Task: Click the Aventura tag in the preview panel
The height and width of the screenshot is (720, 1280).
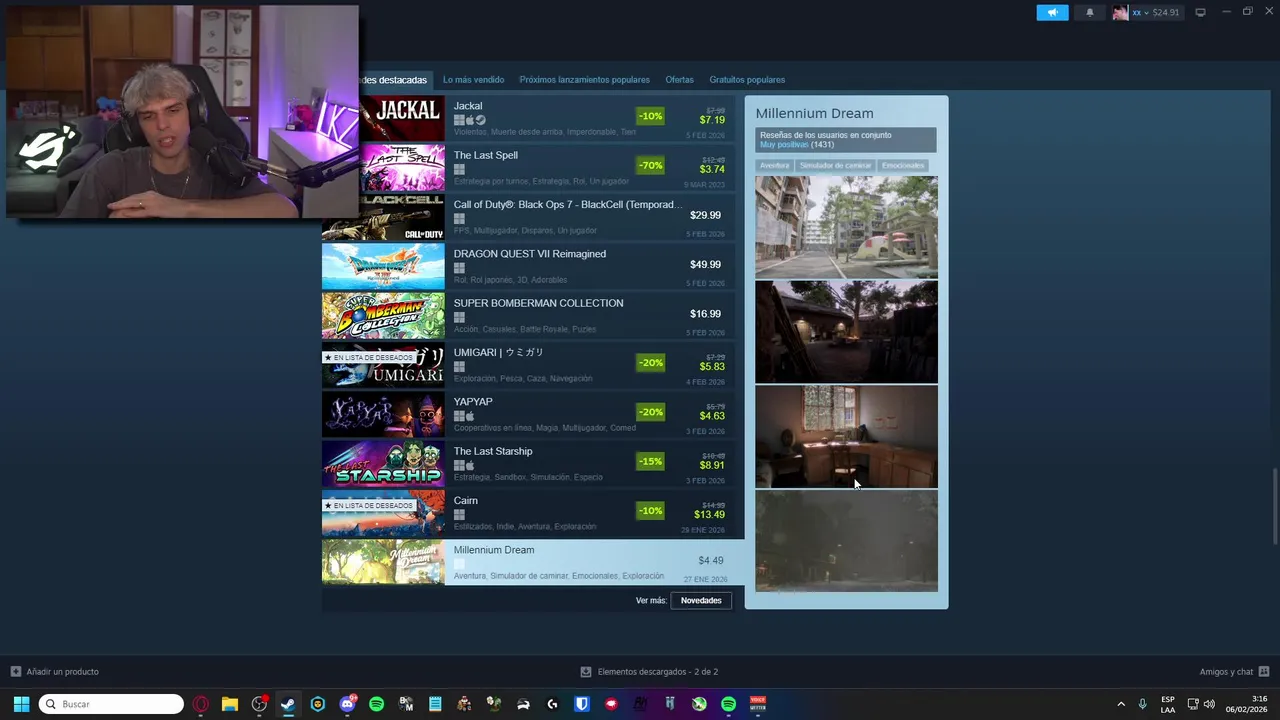Action: click(774, 165)
